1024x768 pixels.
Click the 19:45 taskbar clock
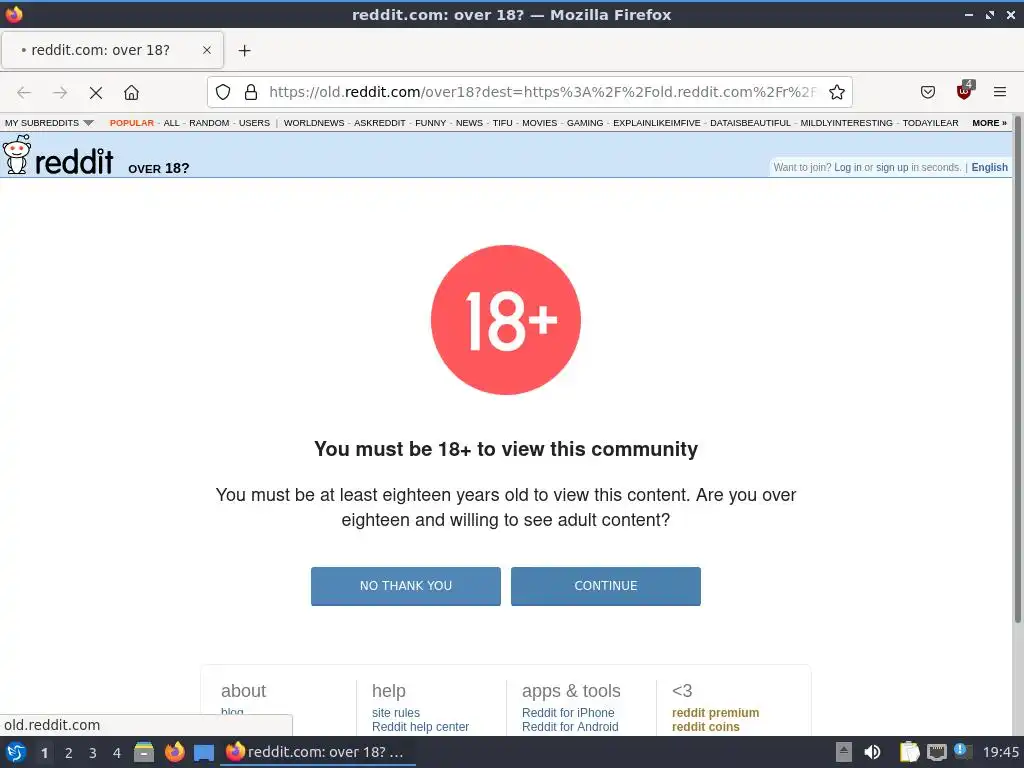click(1000, 752)
